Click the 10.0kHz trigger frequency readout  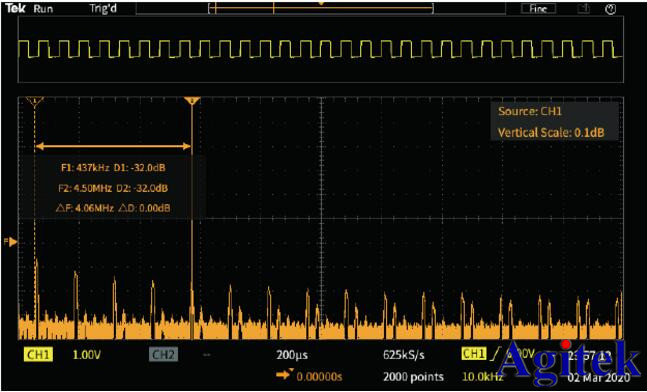click(482, 377)
